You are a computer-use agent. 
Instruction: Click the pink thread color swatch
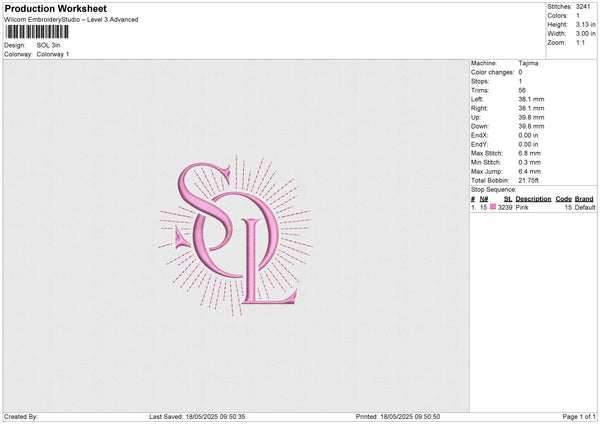pos(493,207)
